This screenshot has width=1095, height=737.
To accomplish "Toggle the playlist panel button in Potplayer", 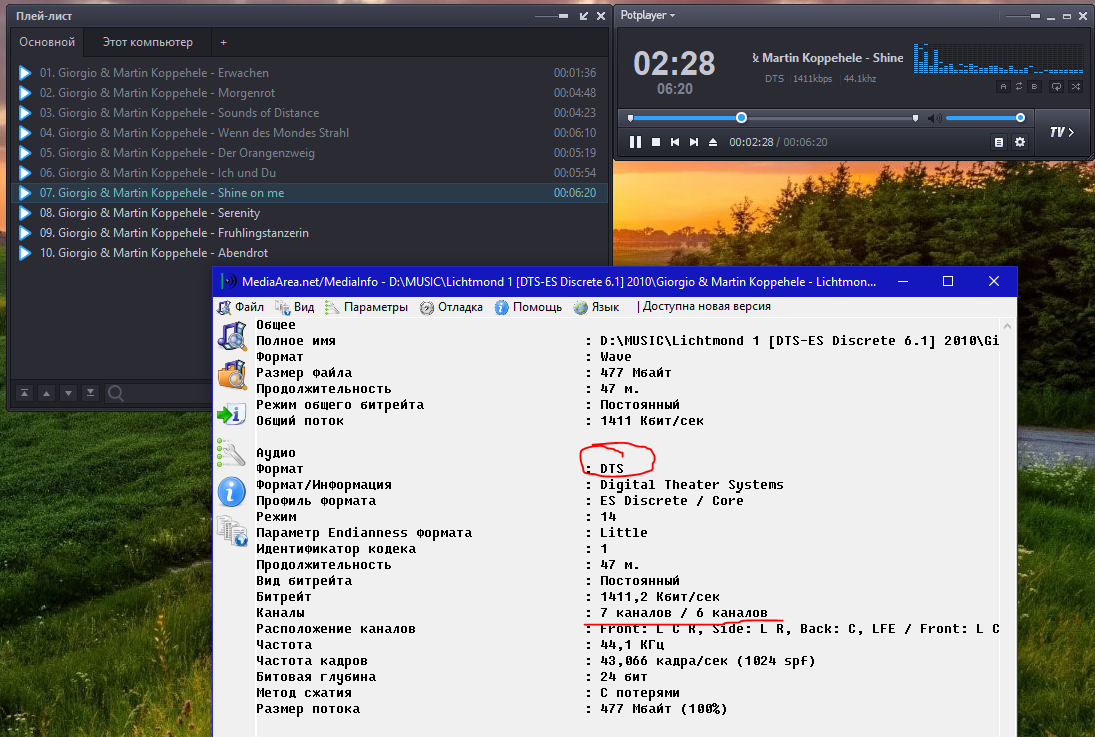I will pos(999,142).
